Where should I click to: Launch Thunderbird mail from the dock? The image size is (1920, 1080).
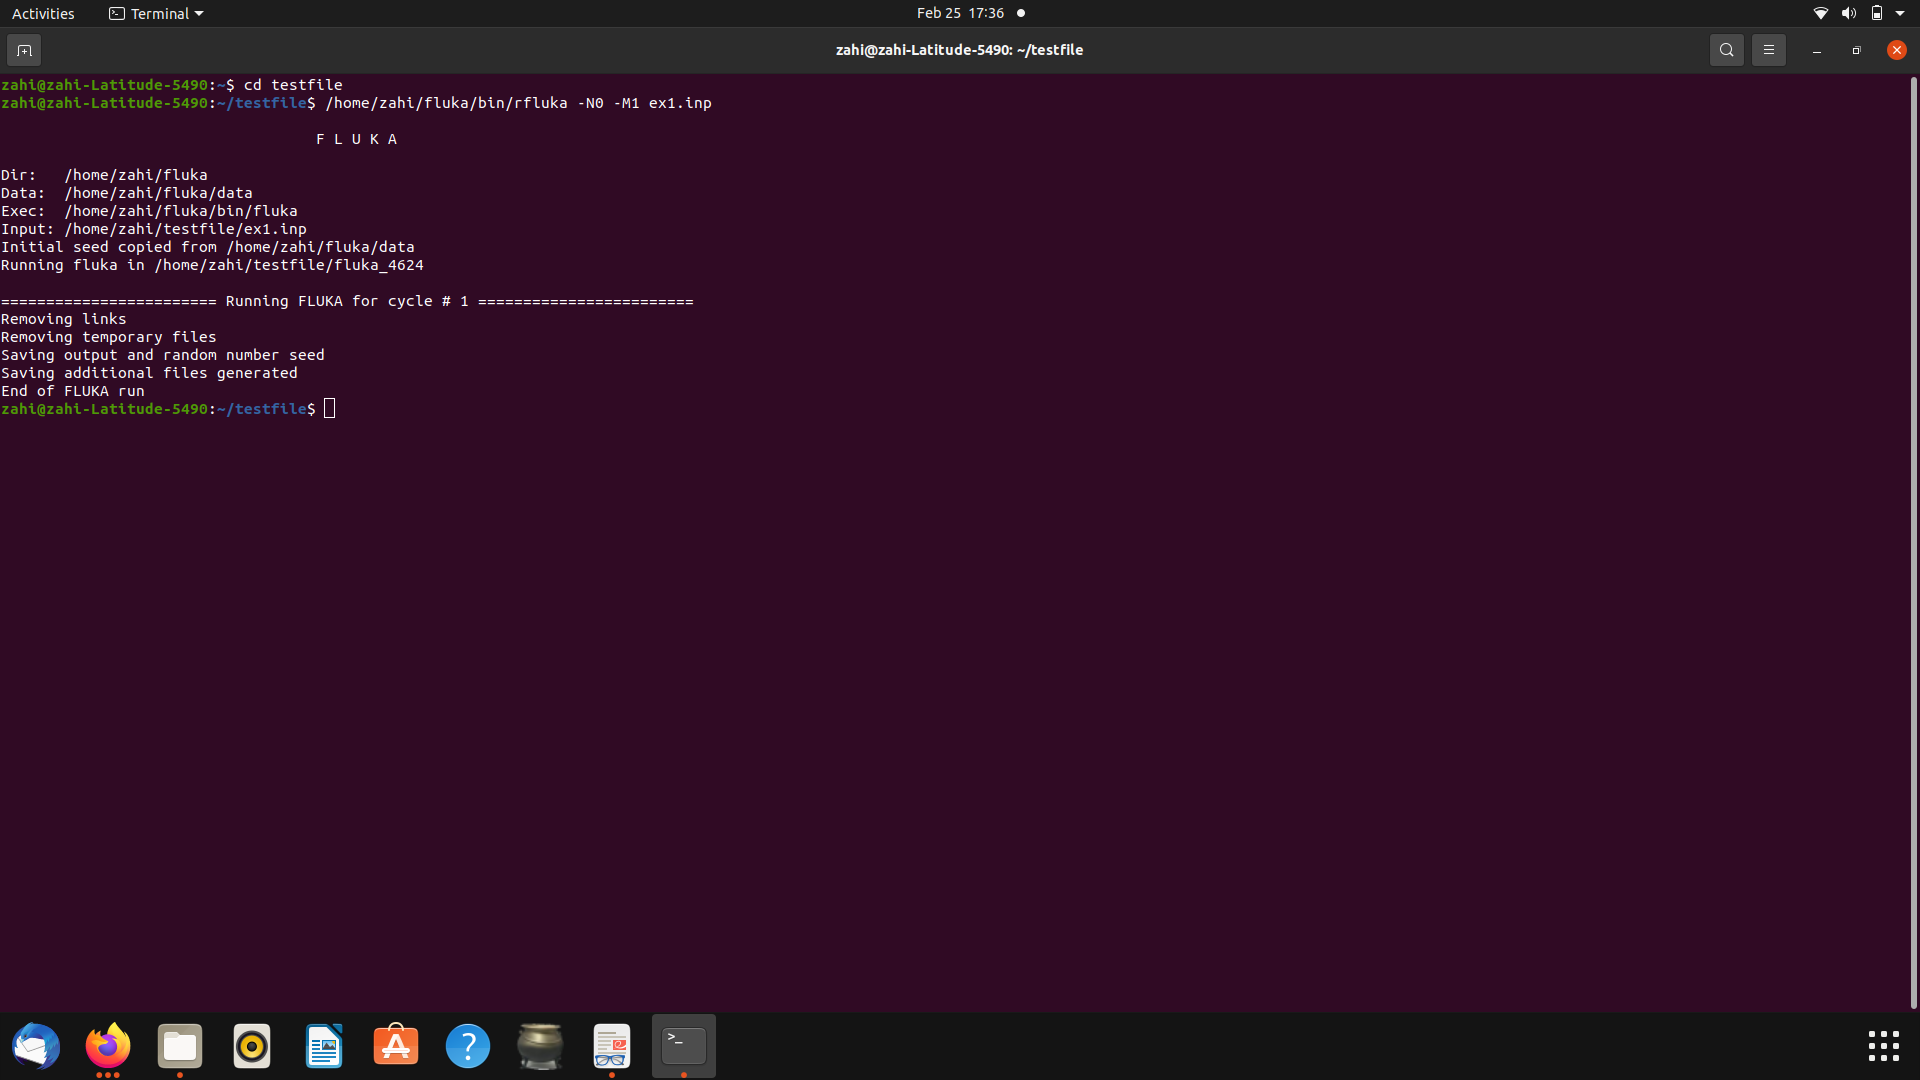pos(36,1046)
